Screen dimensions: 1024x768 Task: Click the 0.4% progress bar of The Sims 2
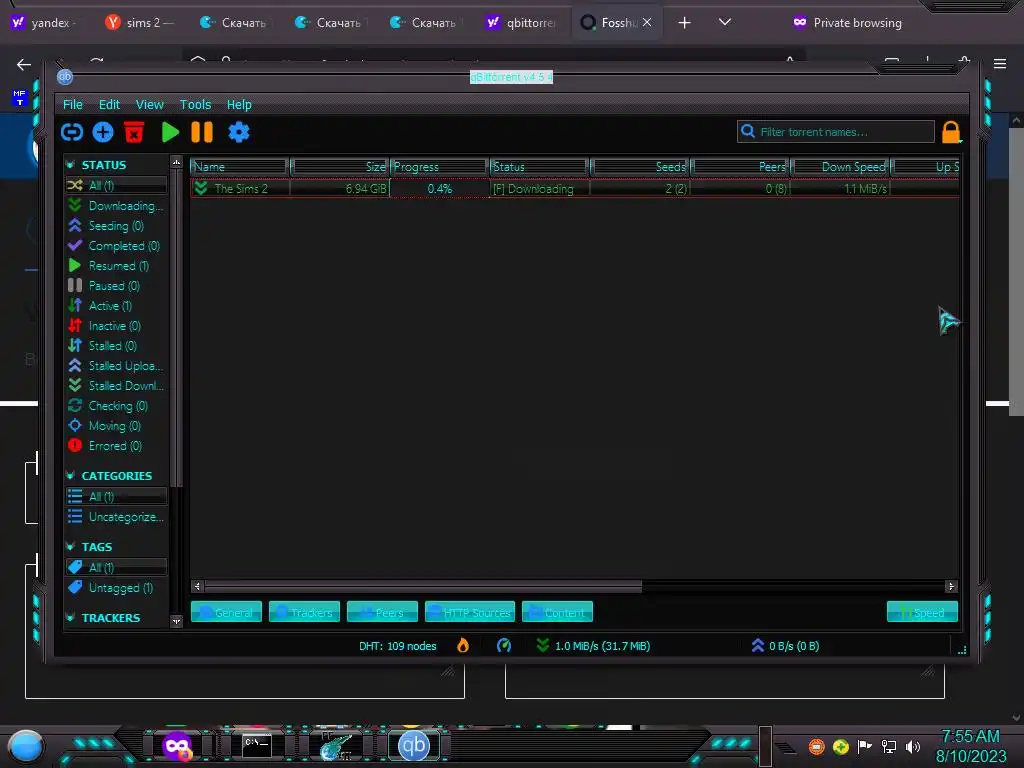[440, 189]
